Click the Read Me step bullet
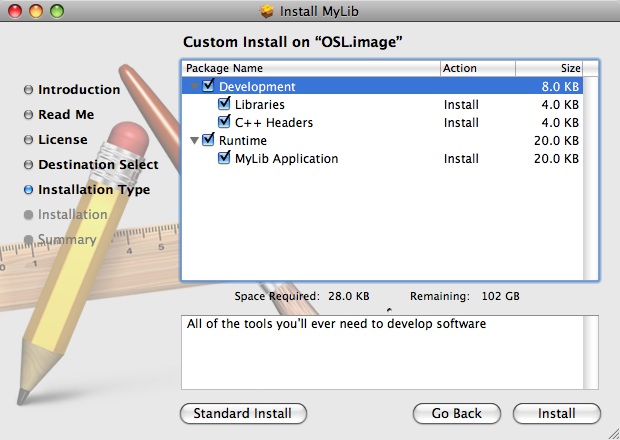 [x=28, y=115]
